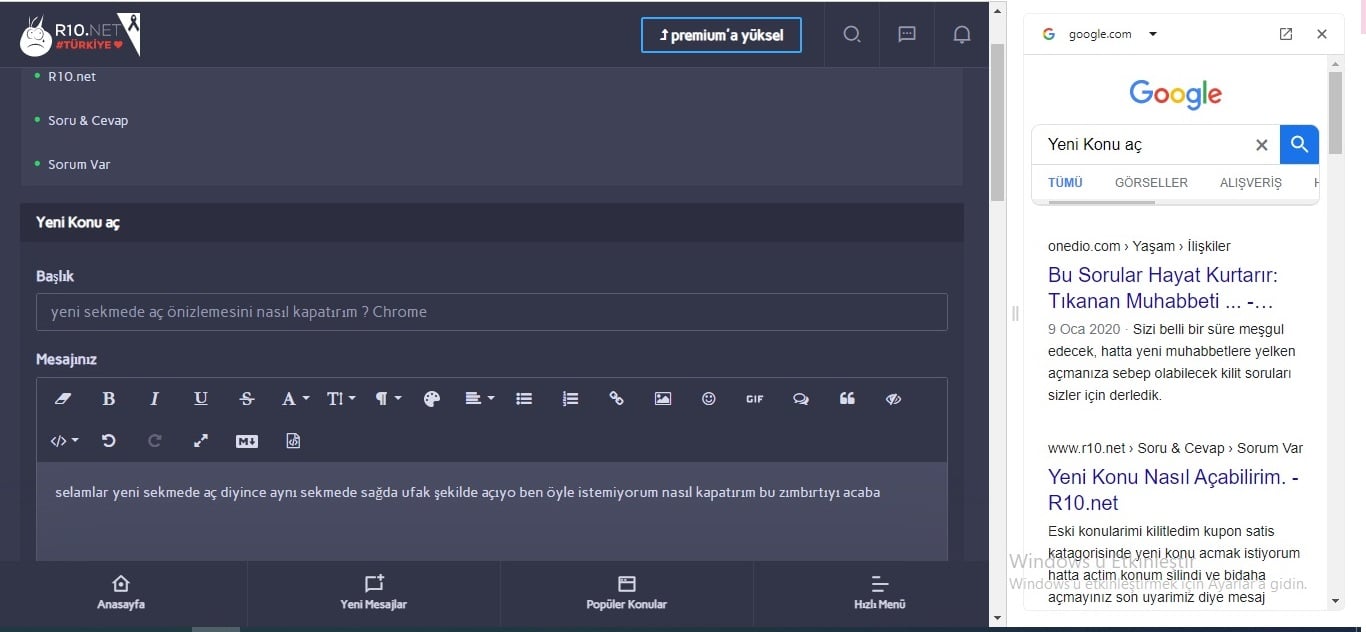
Task: Open the font family dropdown
Action: (295, 399)
